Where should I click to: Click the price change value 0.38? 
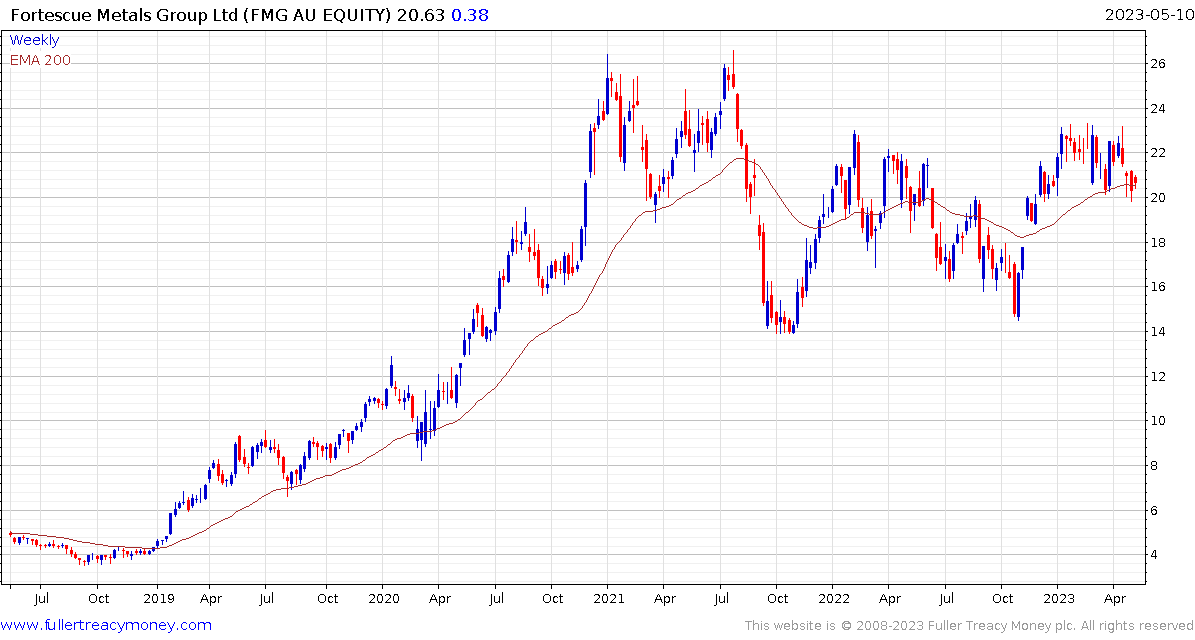470,15
